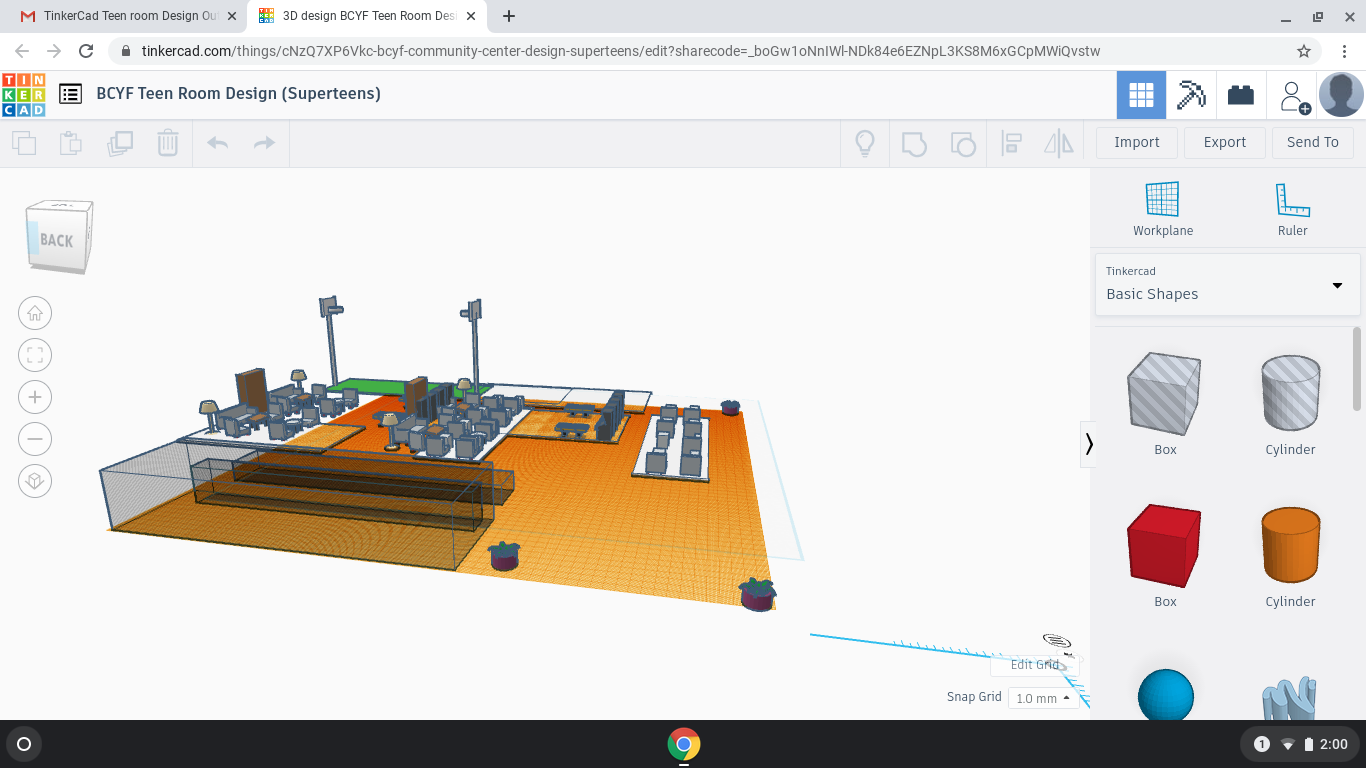The height and width of the screenshot is (768, 1366).
Task: Open the Snap Grid 1.0 mm dropdown
Action: [1043, 698]
